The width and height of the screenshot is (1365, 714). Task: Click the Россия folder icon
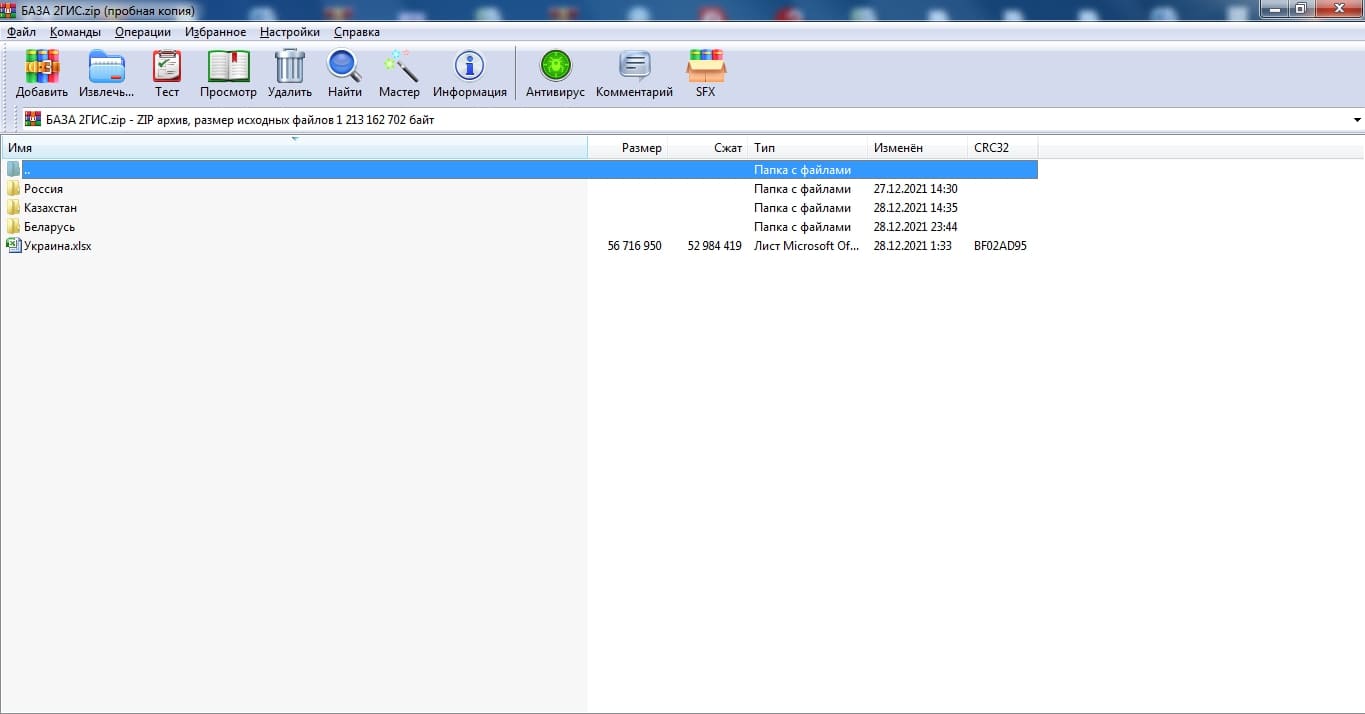coord(13,188)
